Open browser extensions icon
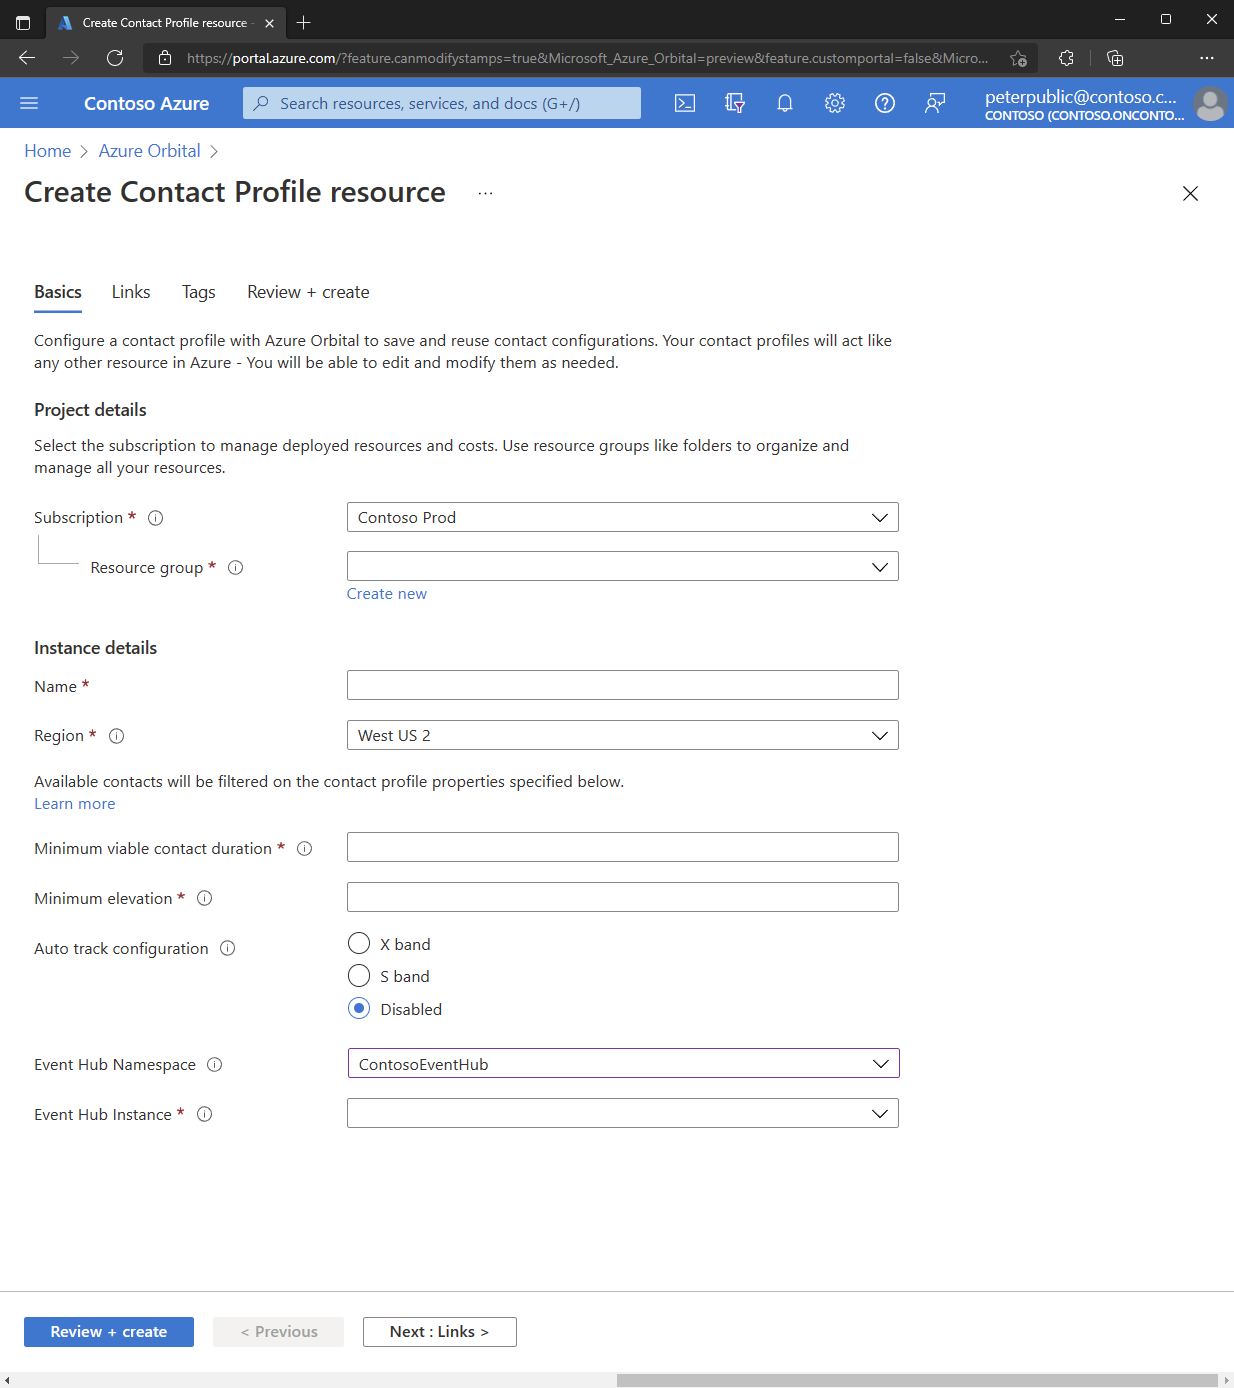Viewport: 1234px width, 1388px height. point(1066,58)
